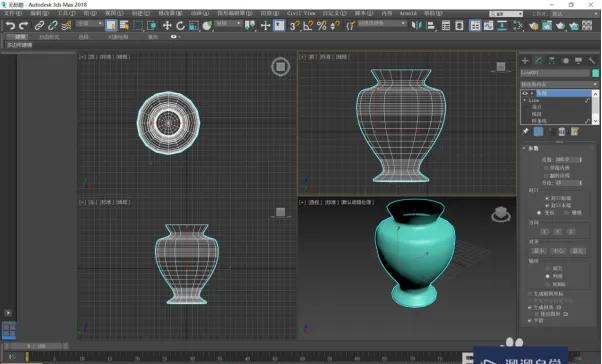Switch to the Motion command panel tab

(565, 61)
